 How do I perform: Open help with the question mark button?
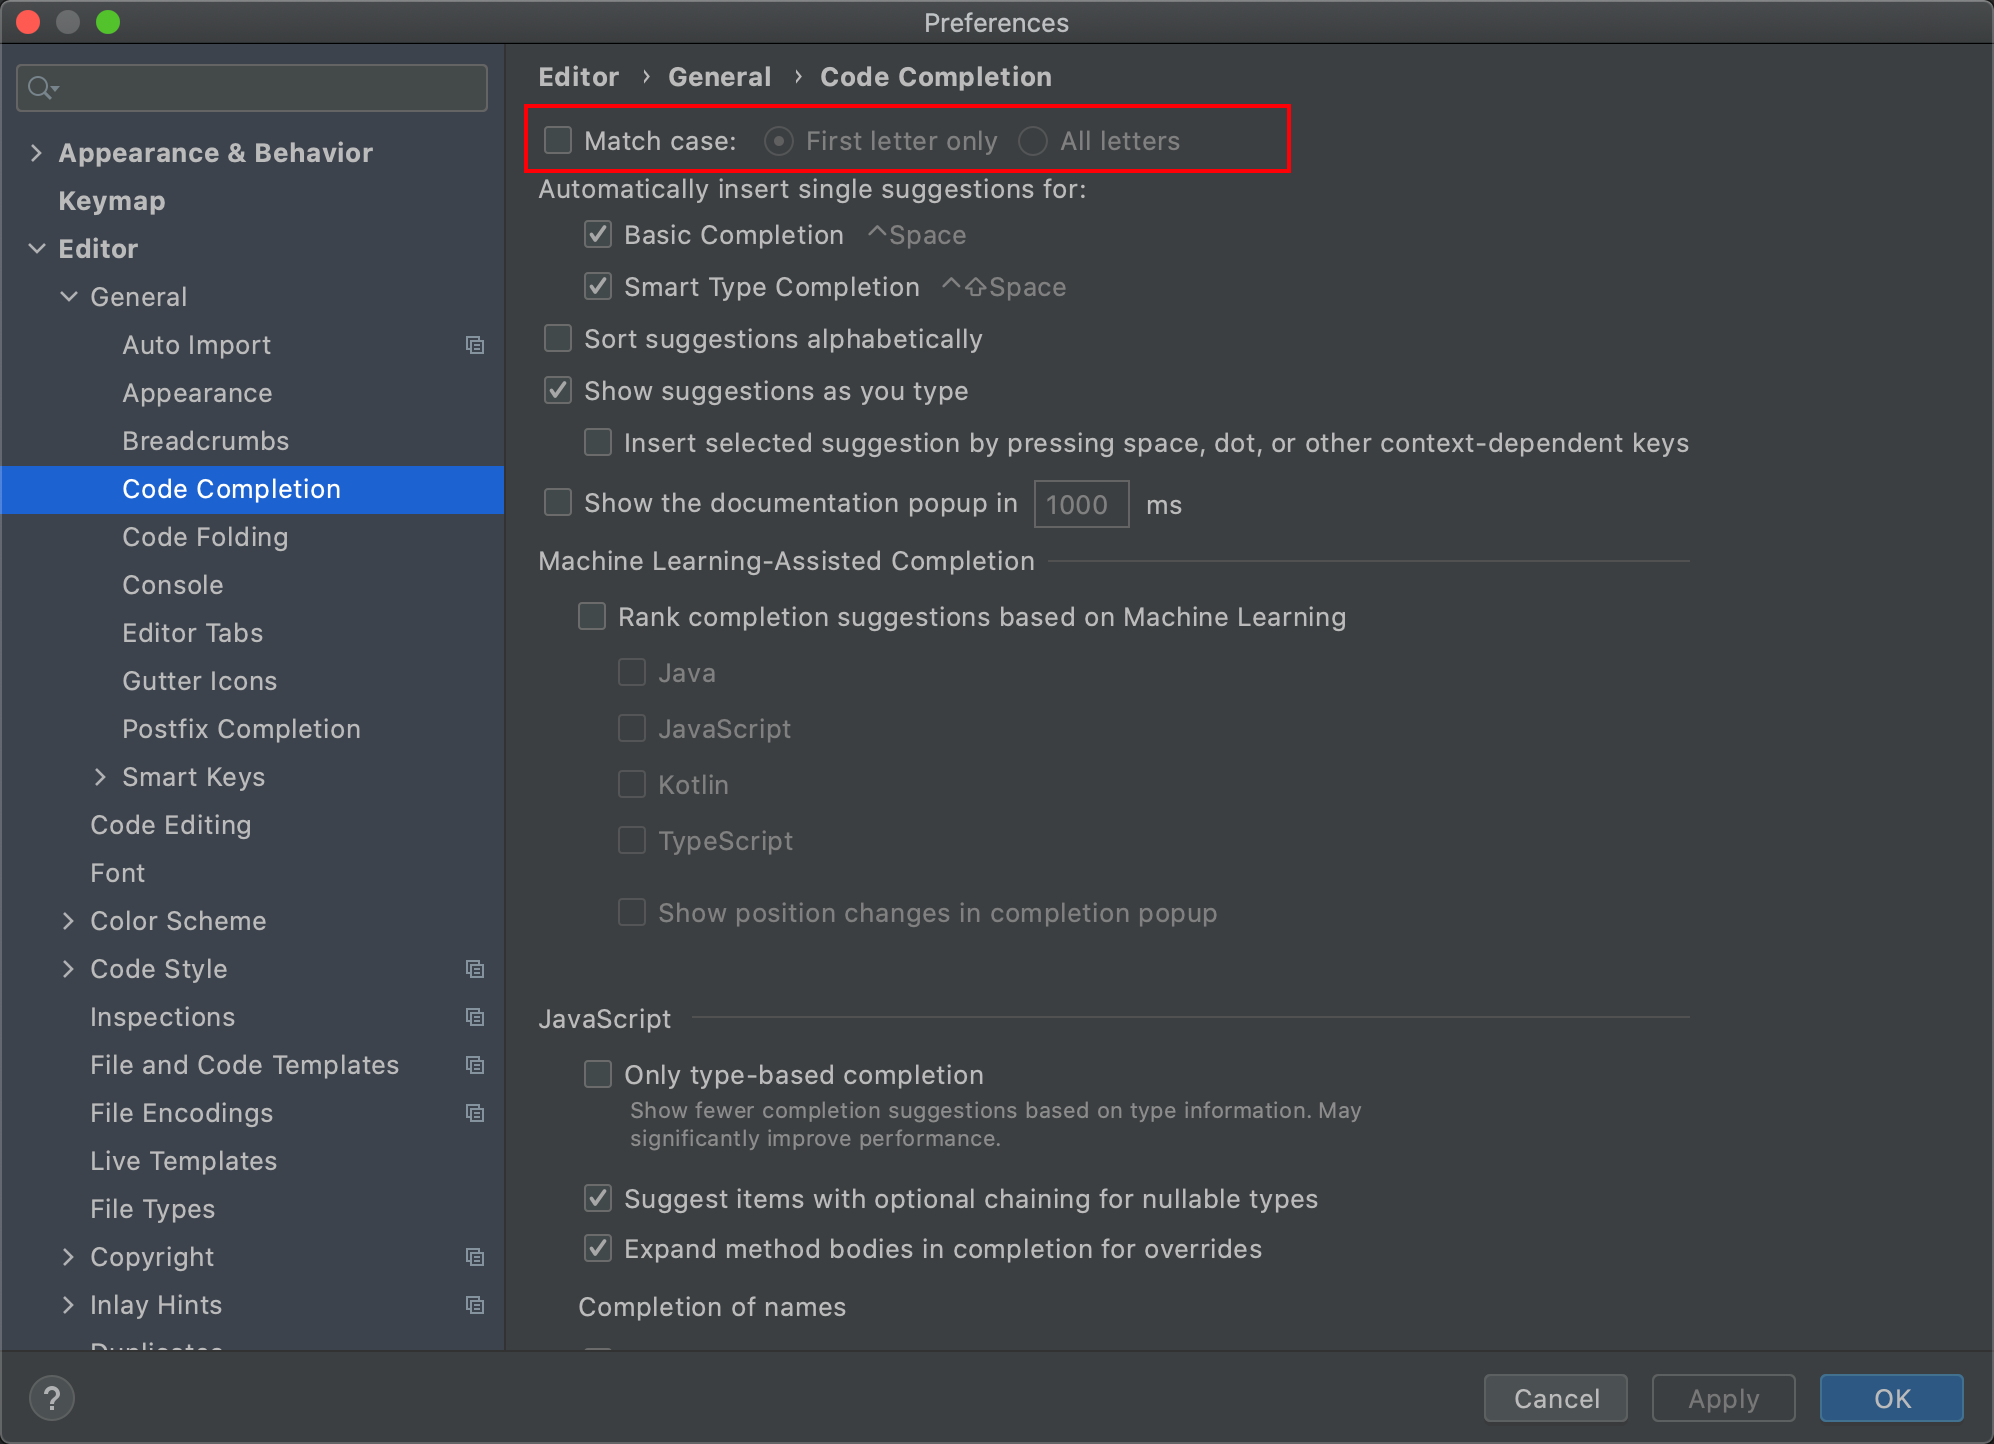(x=52, y=1397)
